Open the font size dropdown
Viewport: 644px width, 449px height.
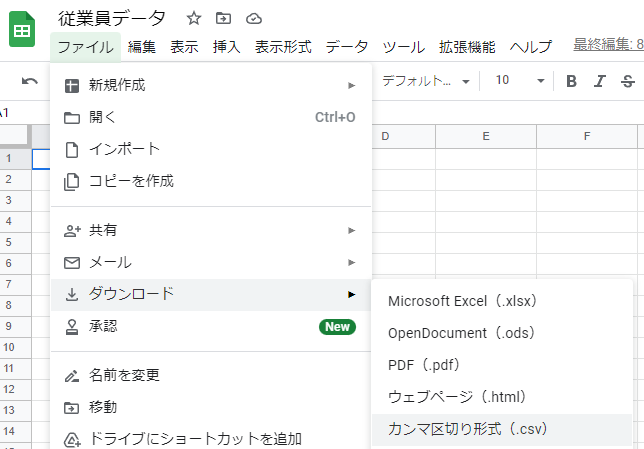[520, 81]
